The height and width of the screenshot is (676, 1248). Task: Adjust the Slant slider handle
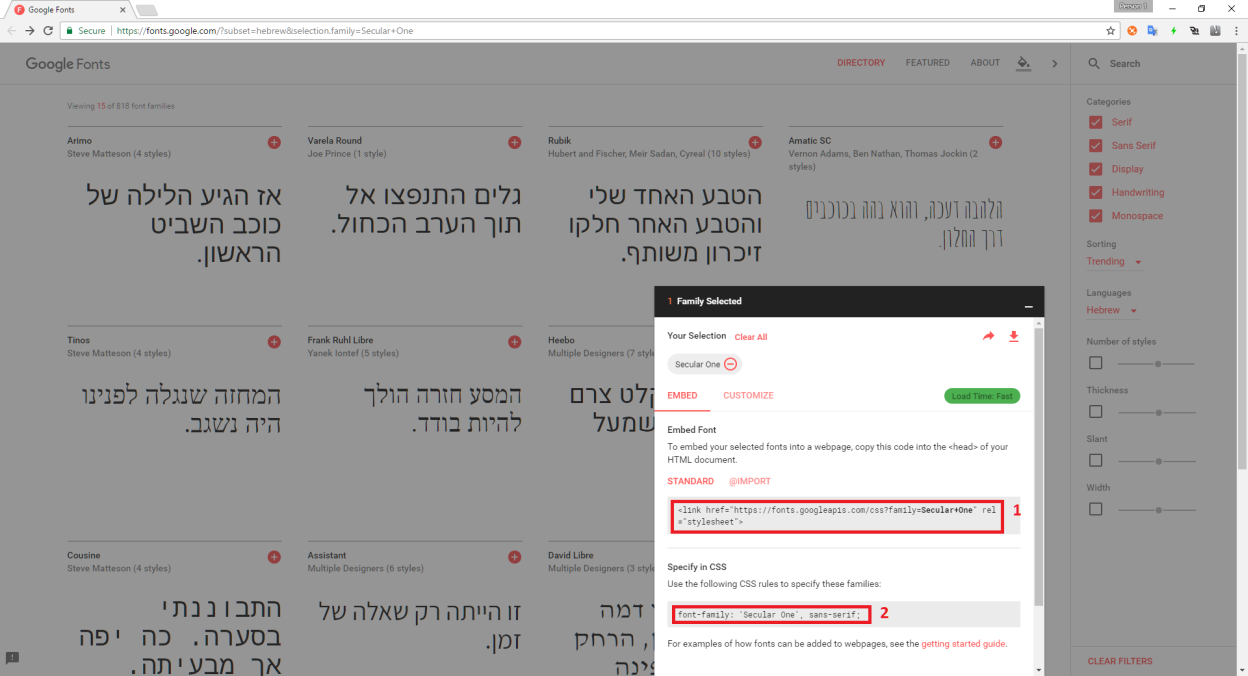click(1159, 461)
